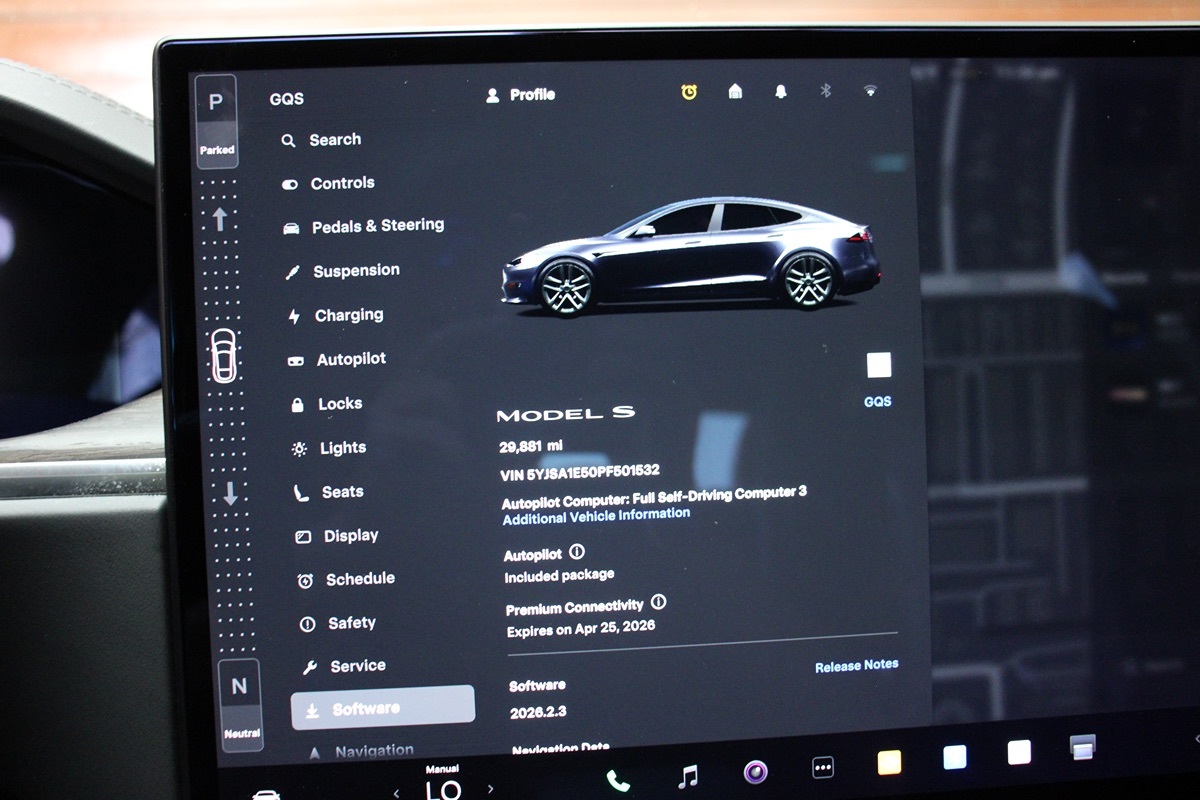Open Suspension settings

[x=342, y=271]
